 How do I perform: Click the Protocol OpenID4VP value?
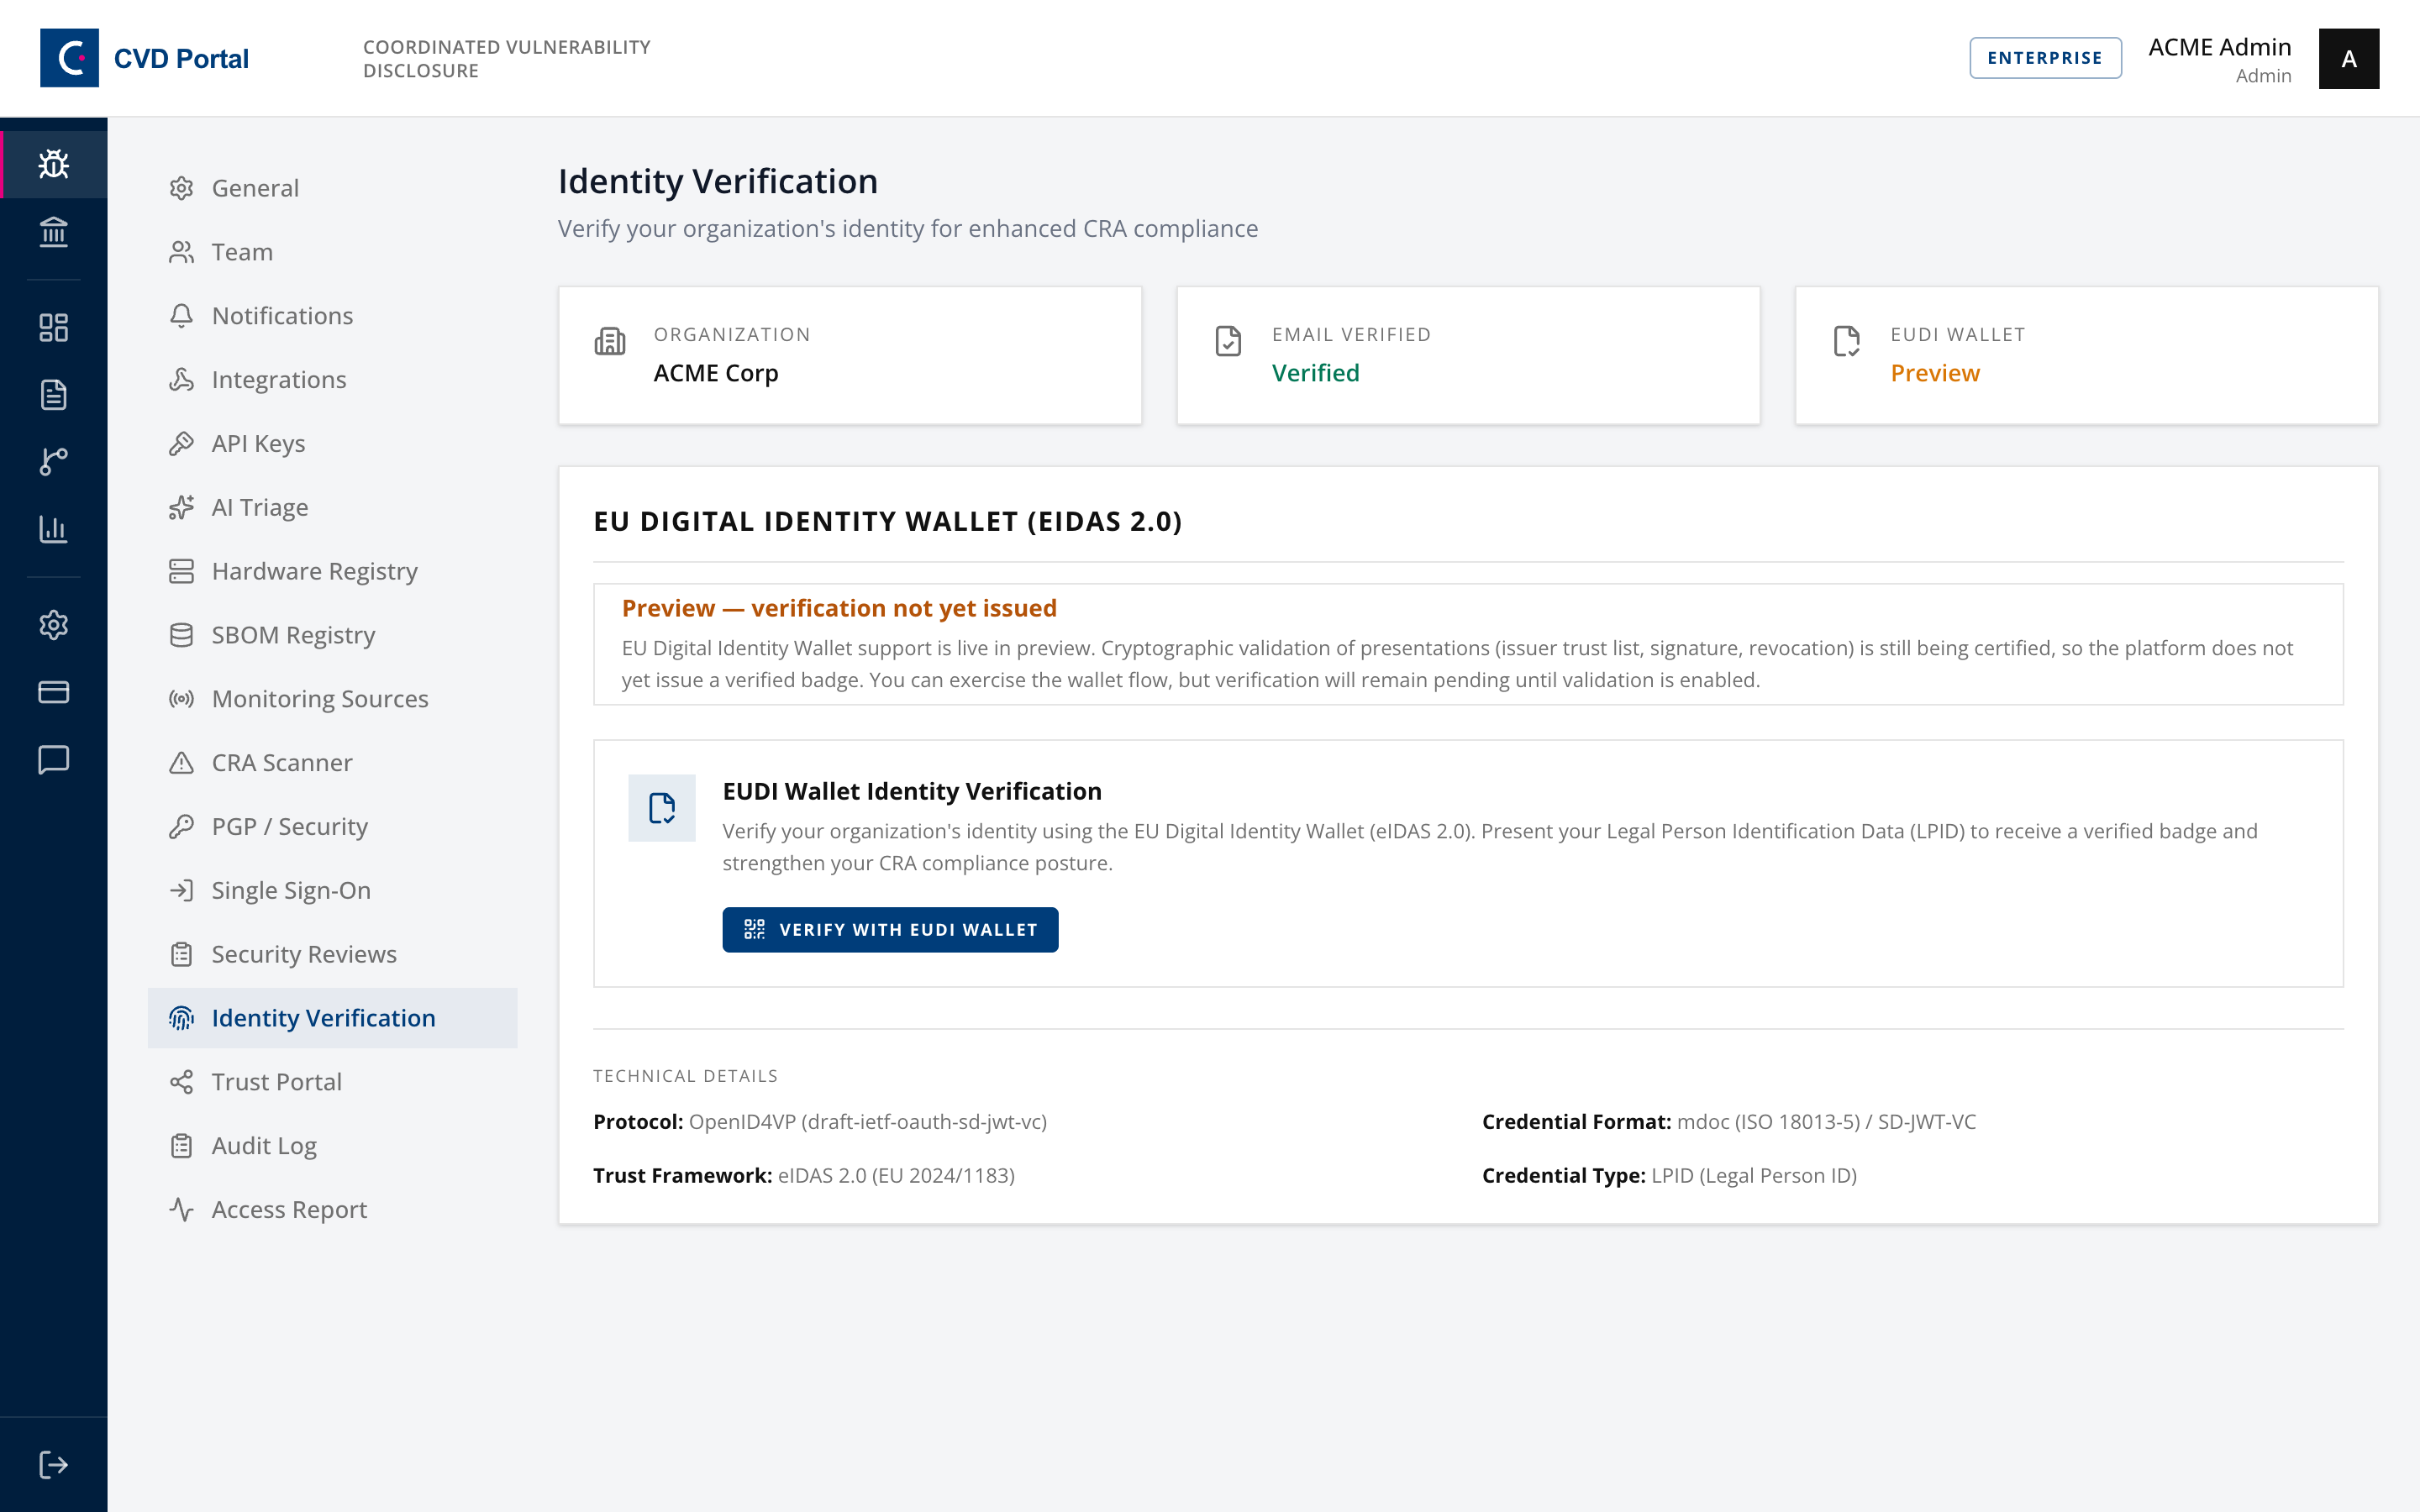(867, 1122)
